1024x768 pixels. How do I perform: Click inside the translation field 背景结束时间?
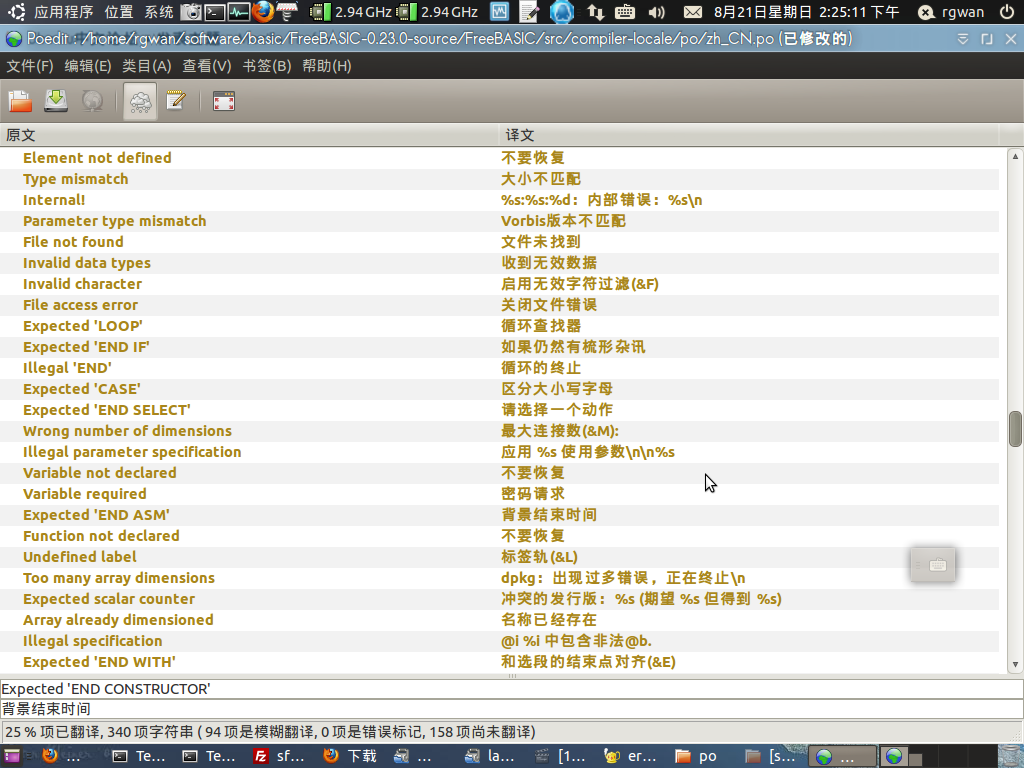[x=511, y=709]
